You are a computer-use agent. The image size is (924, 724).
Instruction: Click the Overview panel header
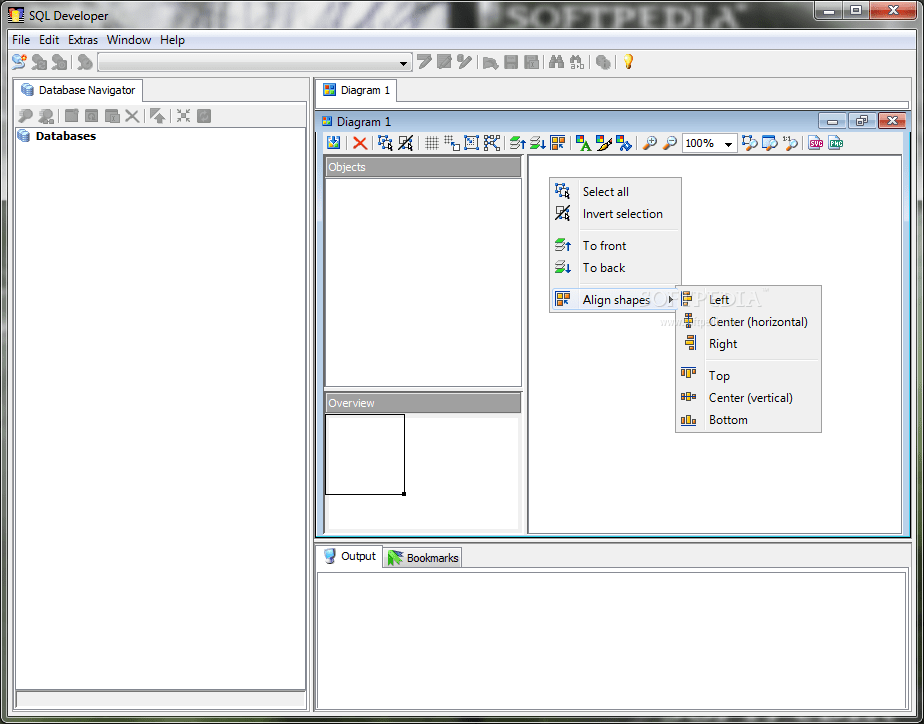(x=423, y=403)
